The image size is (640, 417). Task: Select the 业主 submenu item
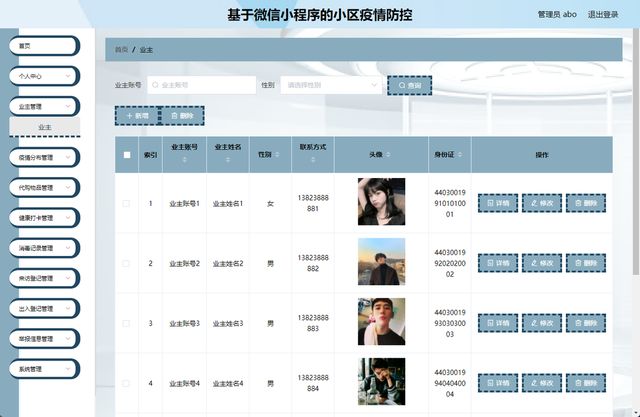point(44,127)
